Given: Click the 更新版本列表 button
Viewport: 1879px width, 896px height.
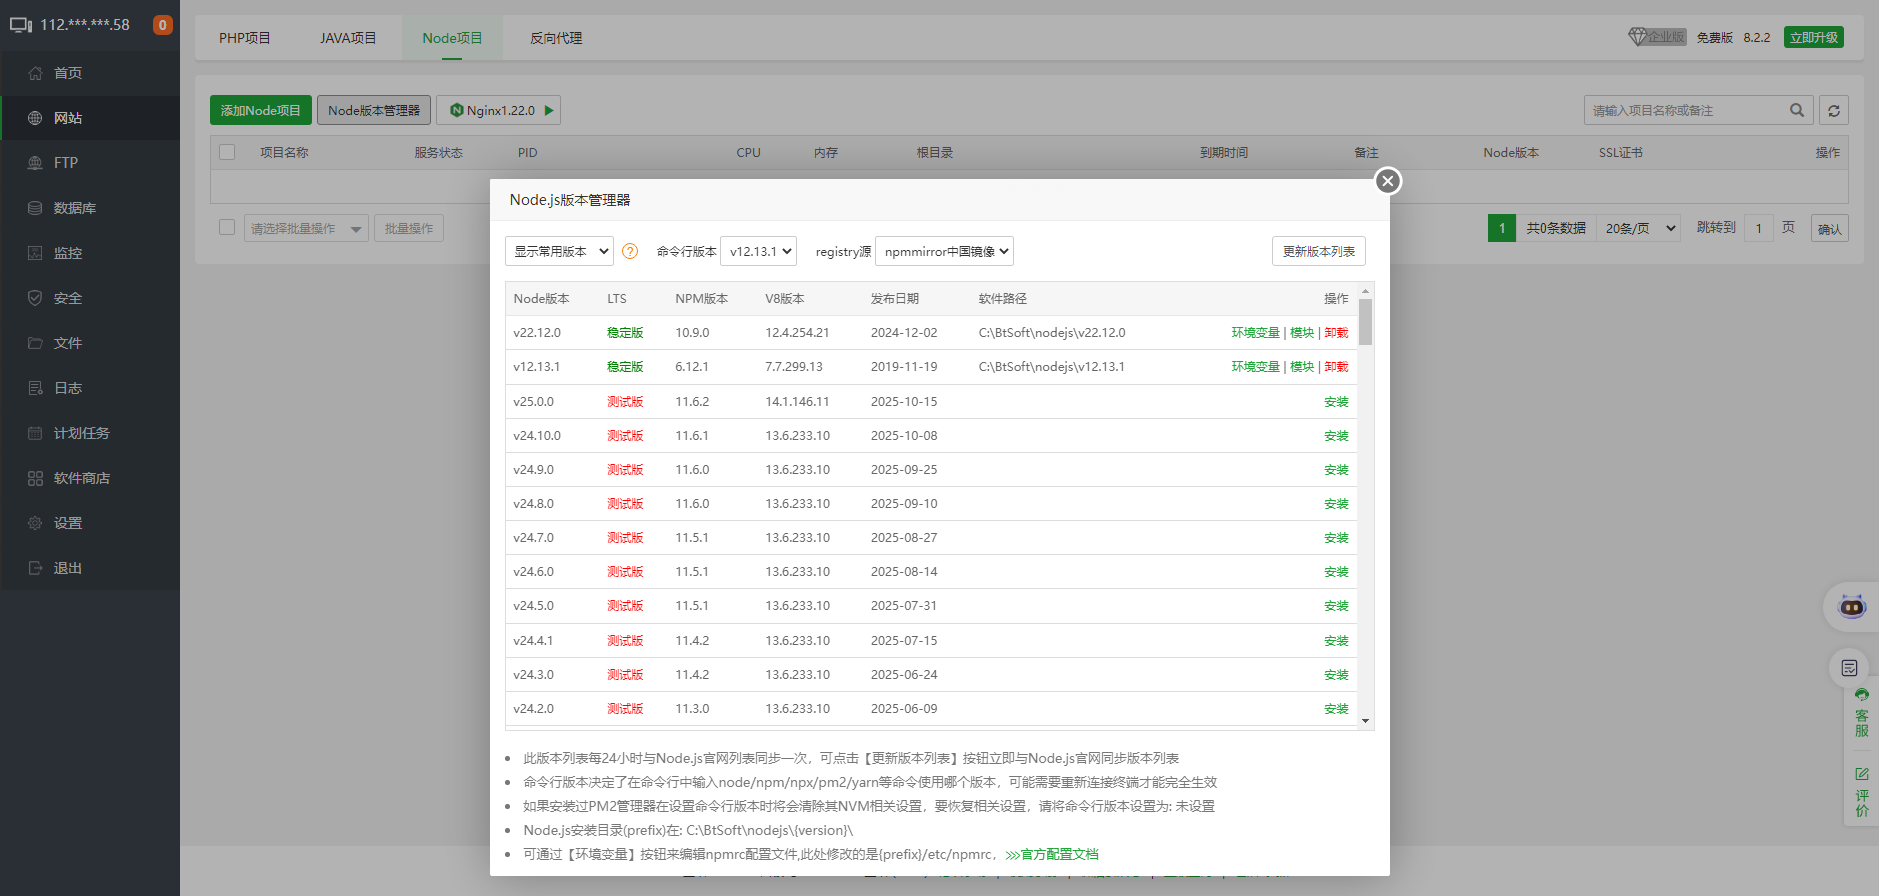Looking at the screenshot, I should point(1318,252).
